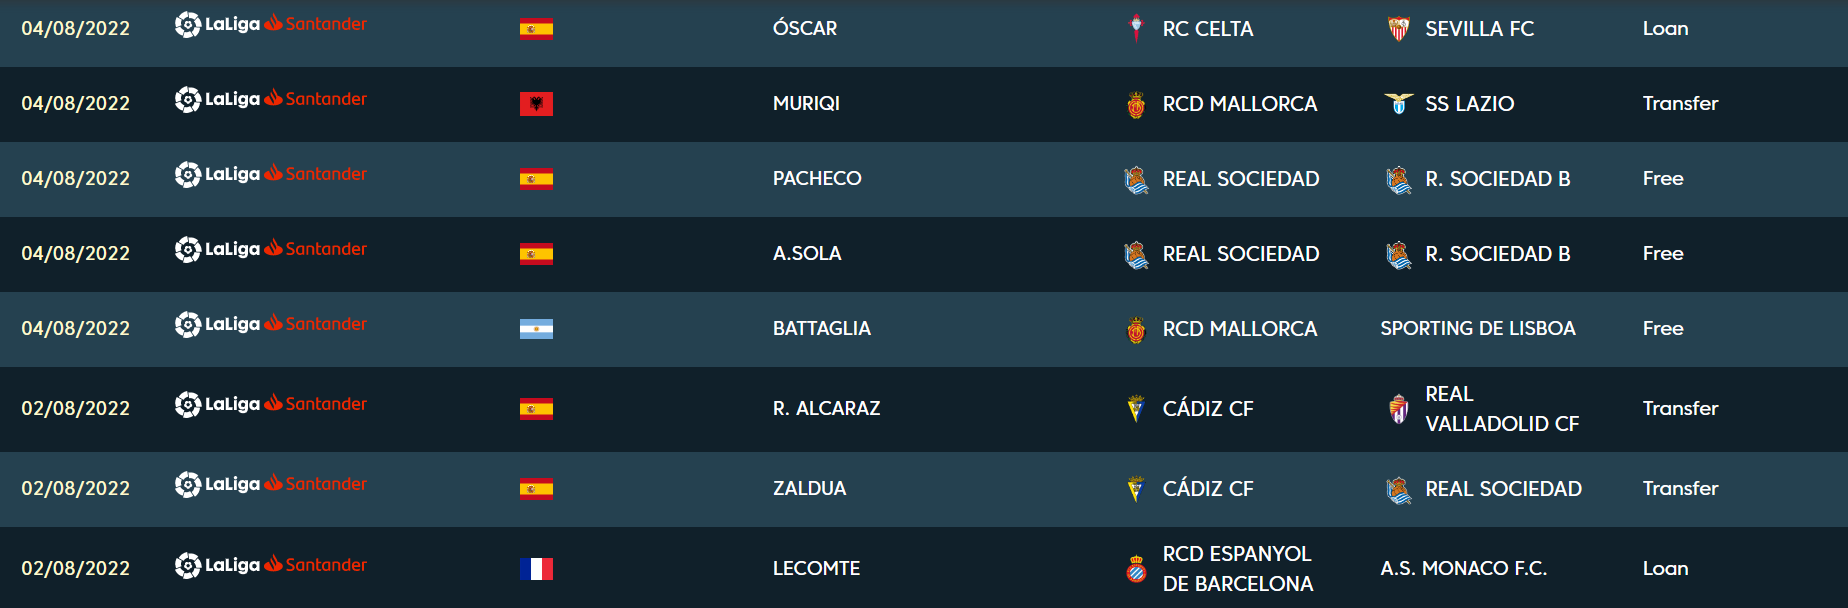1848x608 pixels.
Task: Click the SPORTING DE LISBOA team name
Action: pos(1478,329)
